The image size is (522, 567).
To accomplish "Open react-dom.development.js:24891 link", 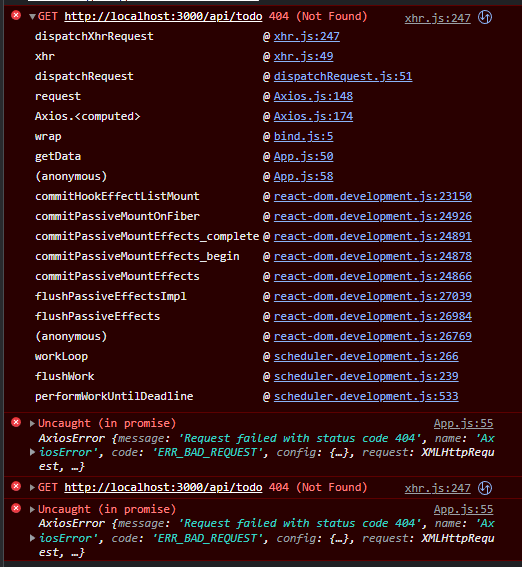I will tap(373, 236).
